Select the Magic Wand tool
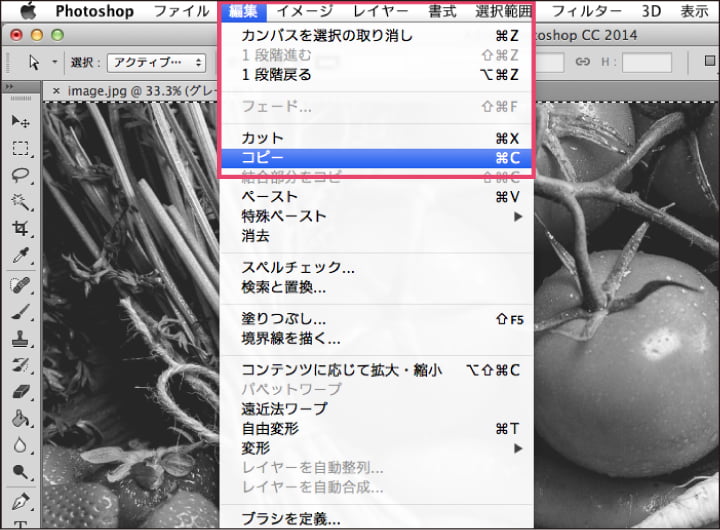The image size is (720, 530). tap(20, 202)
